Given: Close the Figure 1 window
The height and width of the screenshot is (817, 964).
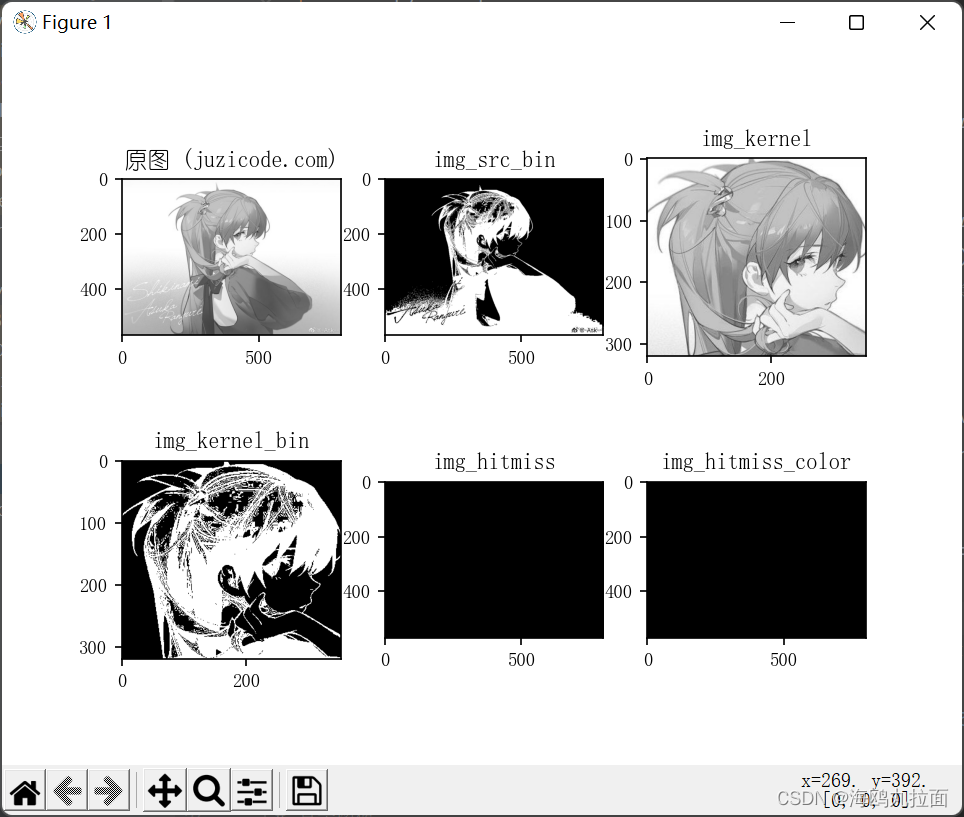Looking at the screenshot, I should click(927, 23).
